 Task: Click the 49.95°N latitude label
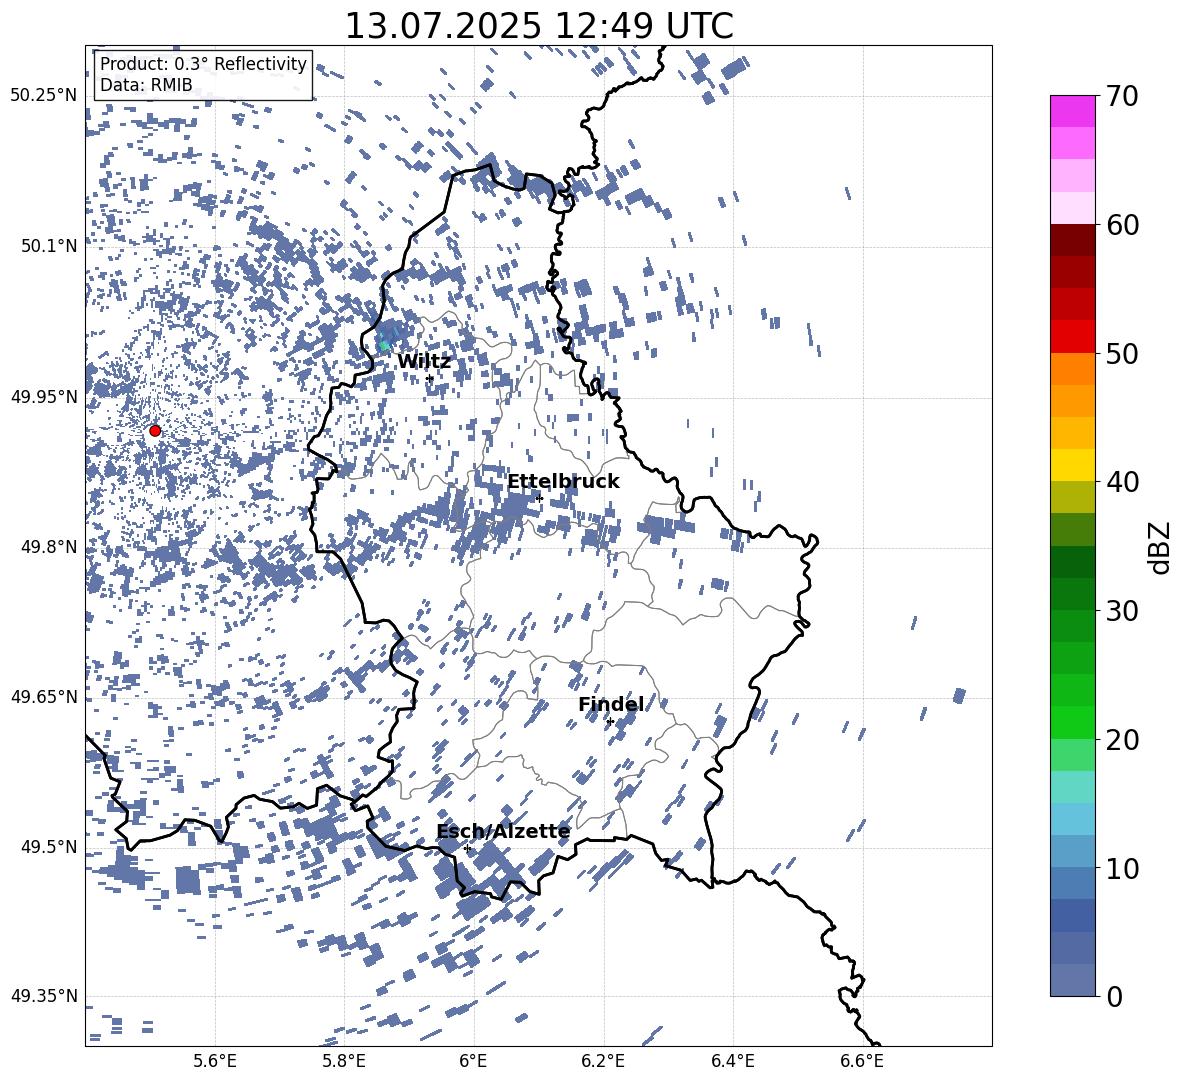pyautogui.click(x=44, y=396)
